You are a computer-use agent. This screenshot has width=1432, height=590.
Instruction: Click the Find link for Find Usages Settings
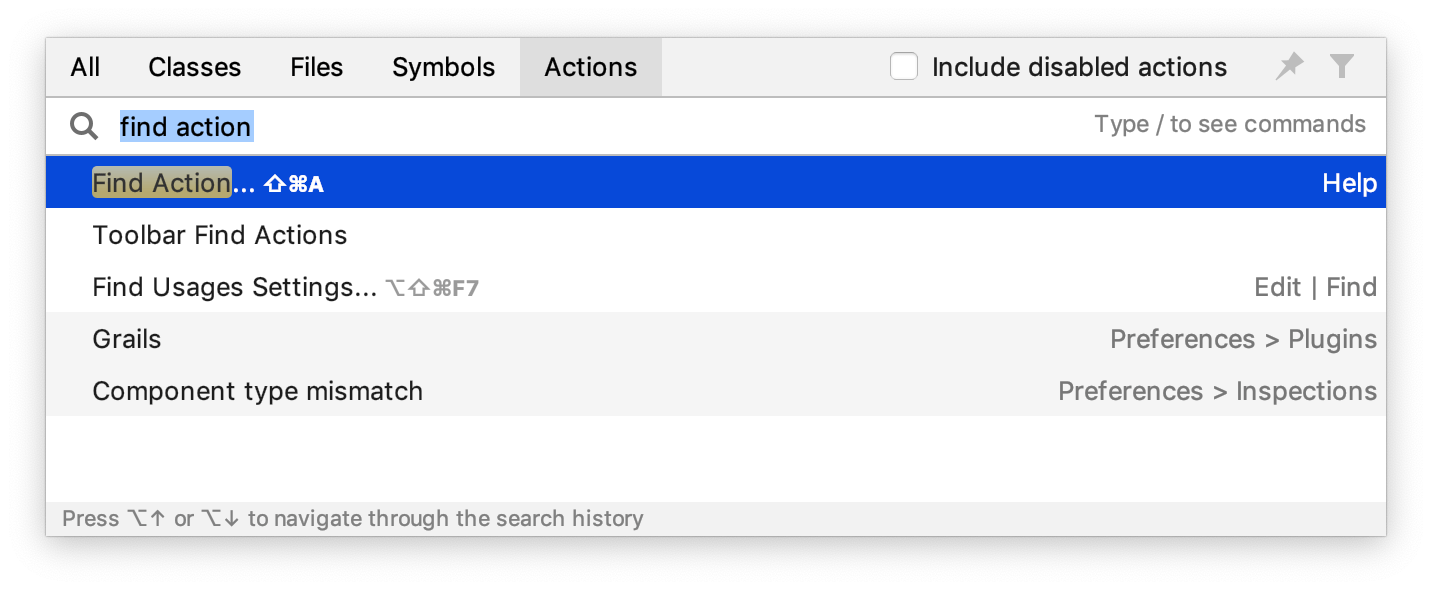pyautogui.click(x=1351, y=287)
